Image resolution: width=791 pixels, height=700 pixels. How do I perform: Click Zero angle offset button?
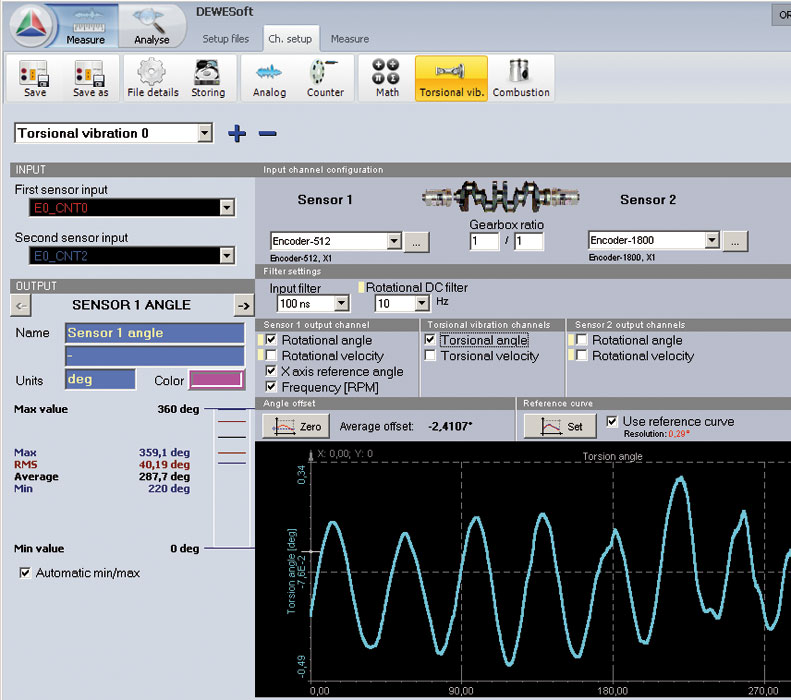(296, 427)
